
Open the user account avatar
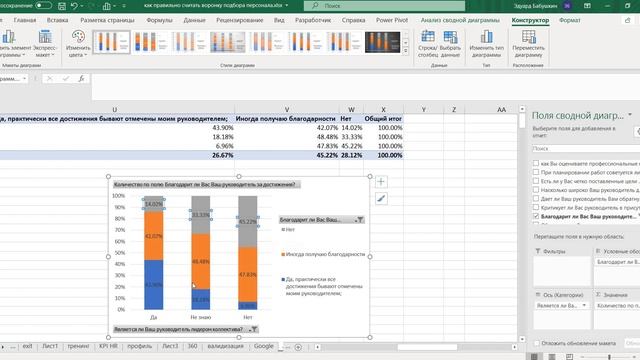(x=567, y=6)
